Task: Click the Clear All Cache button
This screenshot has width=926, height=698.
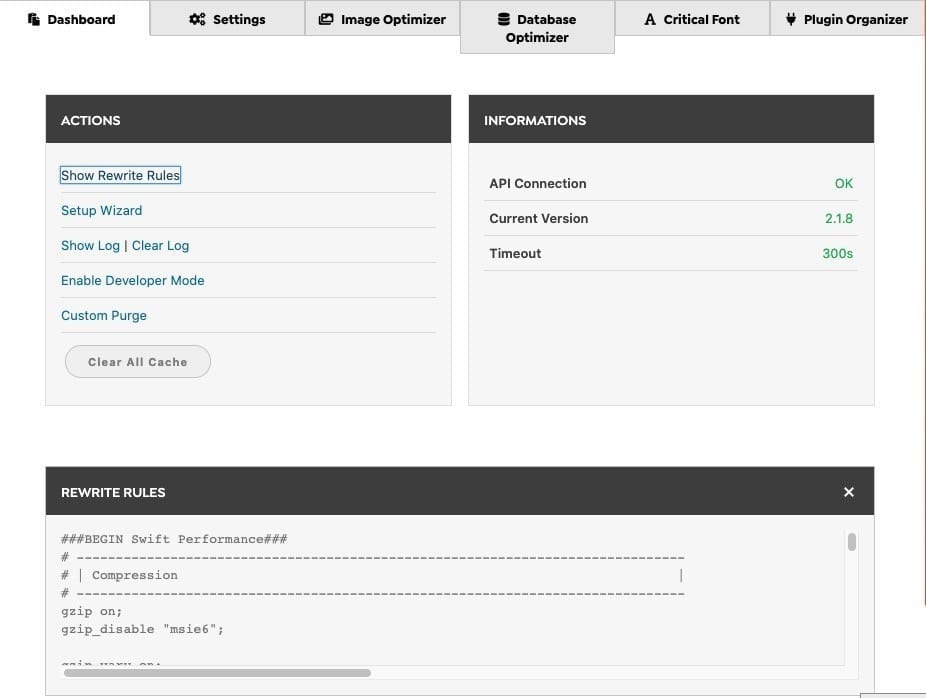Action: coord(138,362)
